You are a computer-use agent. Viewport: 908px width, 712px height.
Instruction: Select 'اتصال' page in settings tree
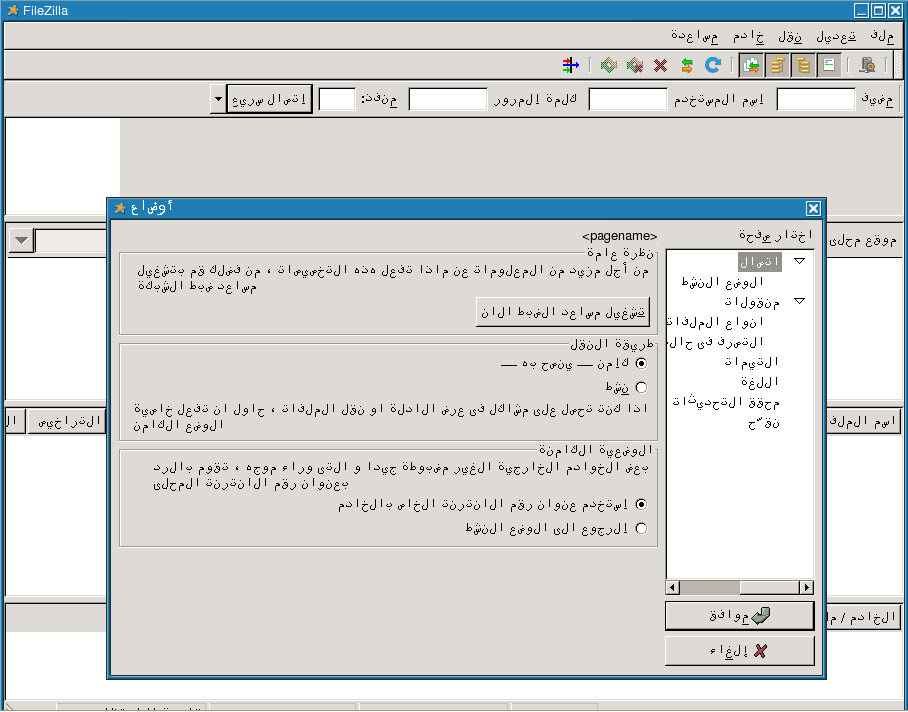[x=760, y=262]
